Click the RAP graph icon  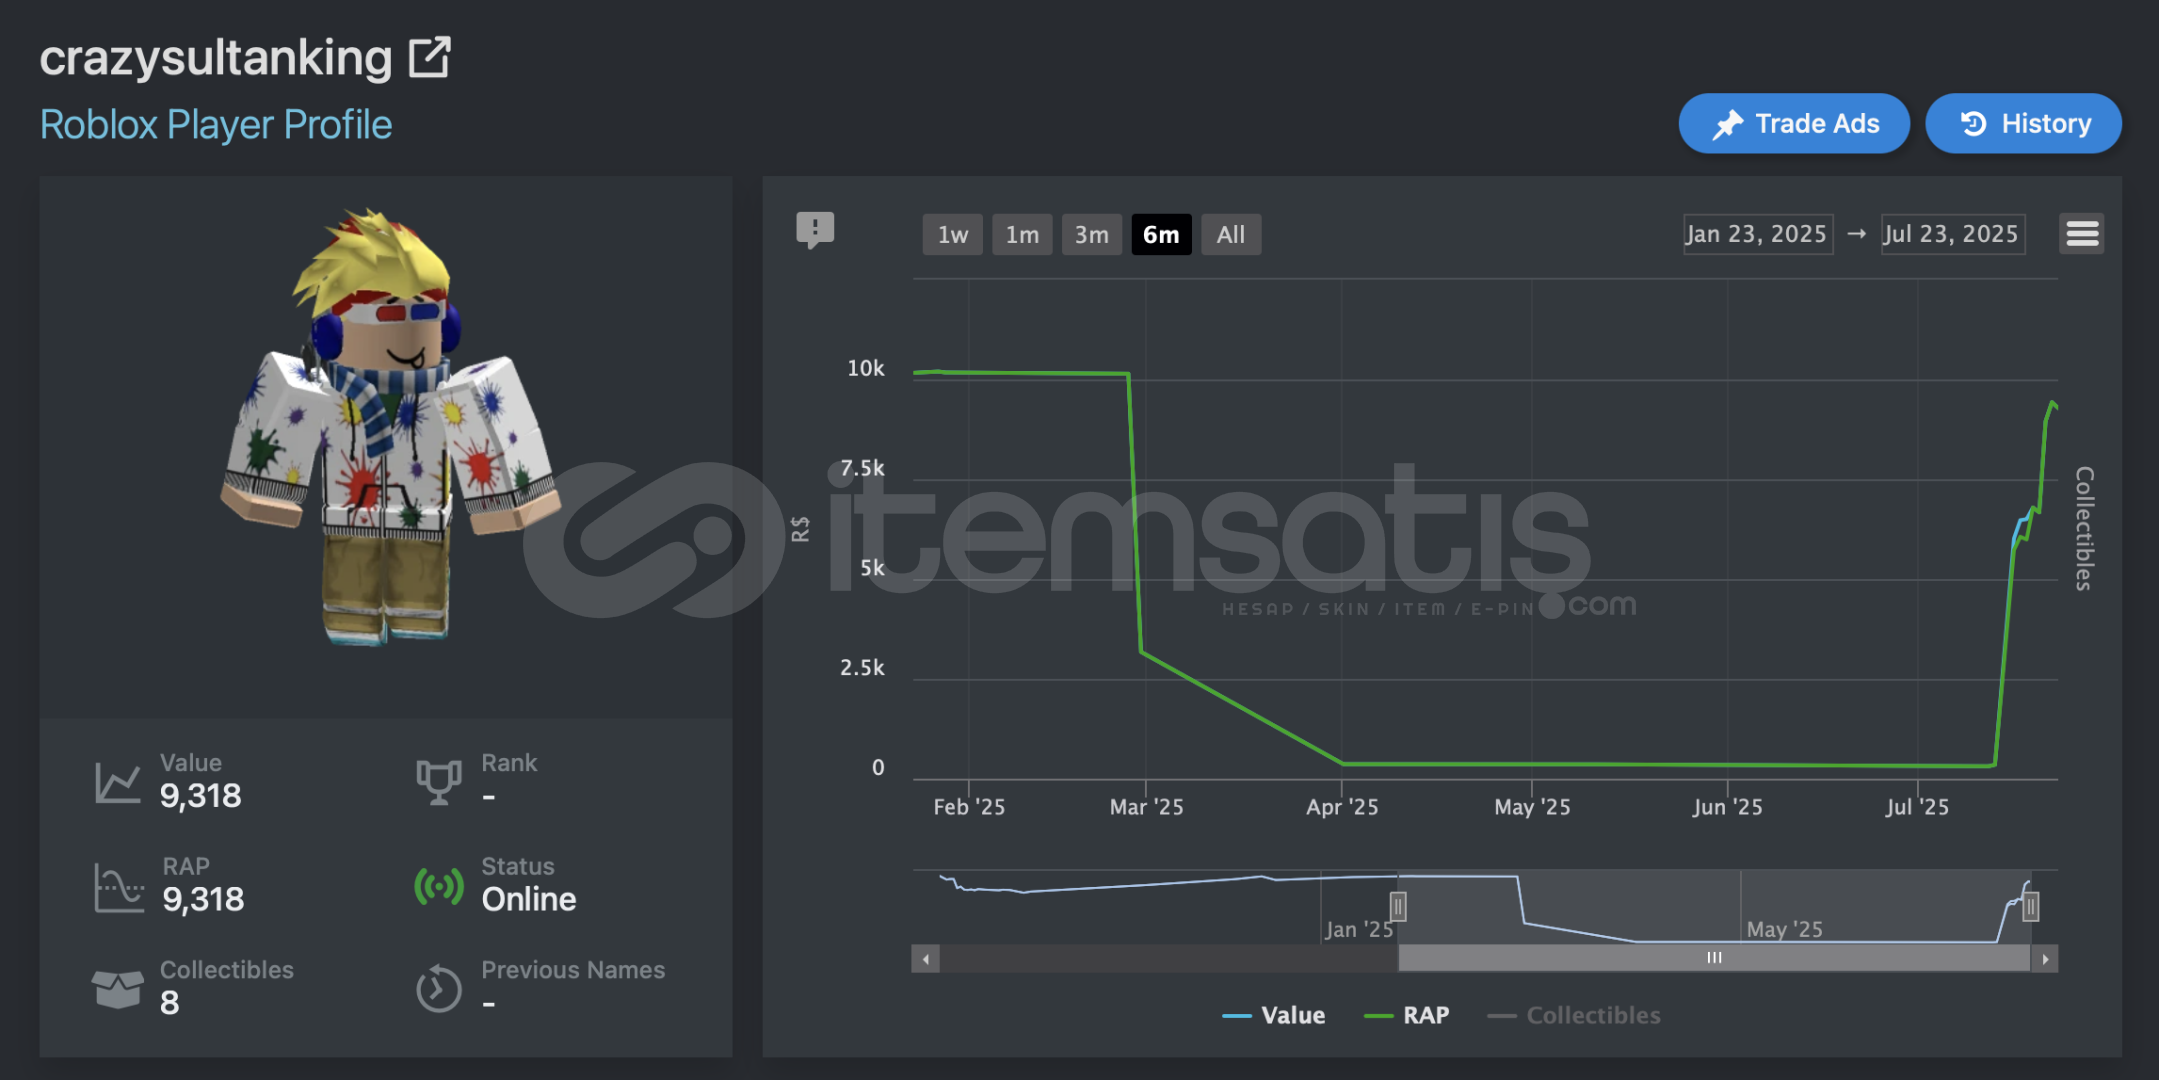(119, 887)
